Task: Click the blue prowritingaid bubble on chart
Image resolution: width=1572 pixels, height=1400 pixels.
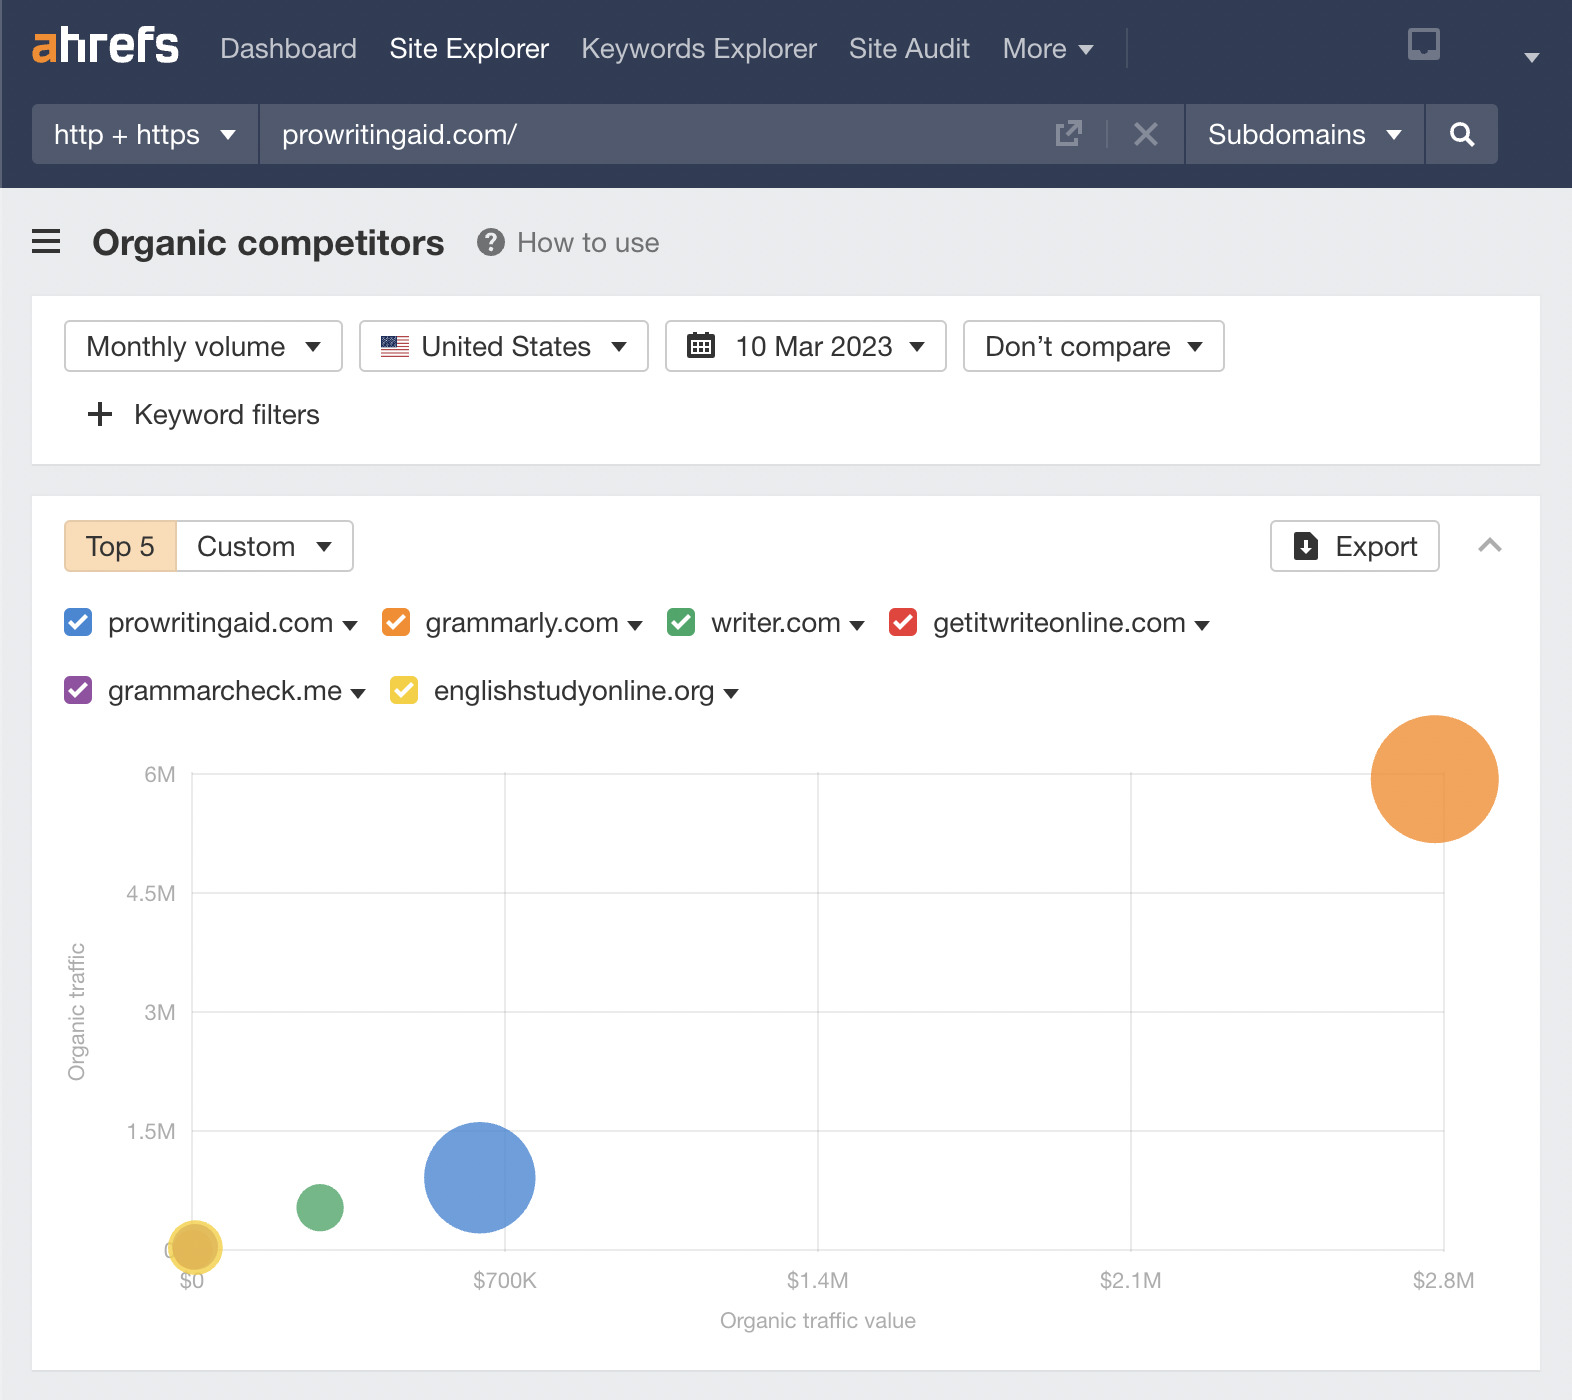Action: [480, 1177]
